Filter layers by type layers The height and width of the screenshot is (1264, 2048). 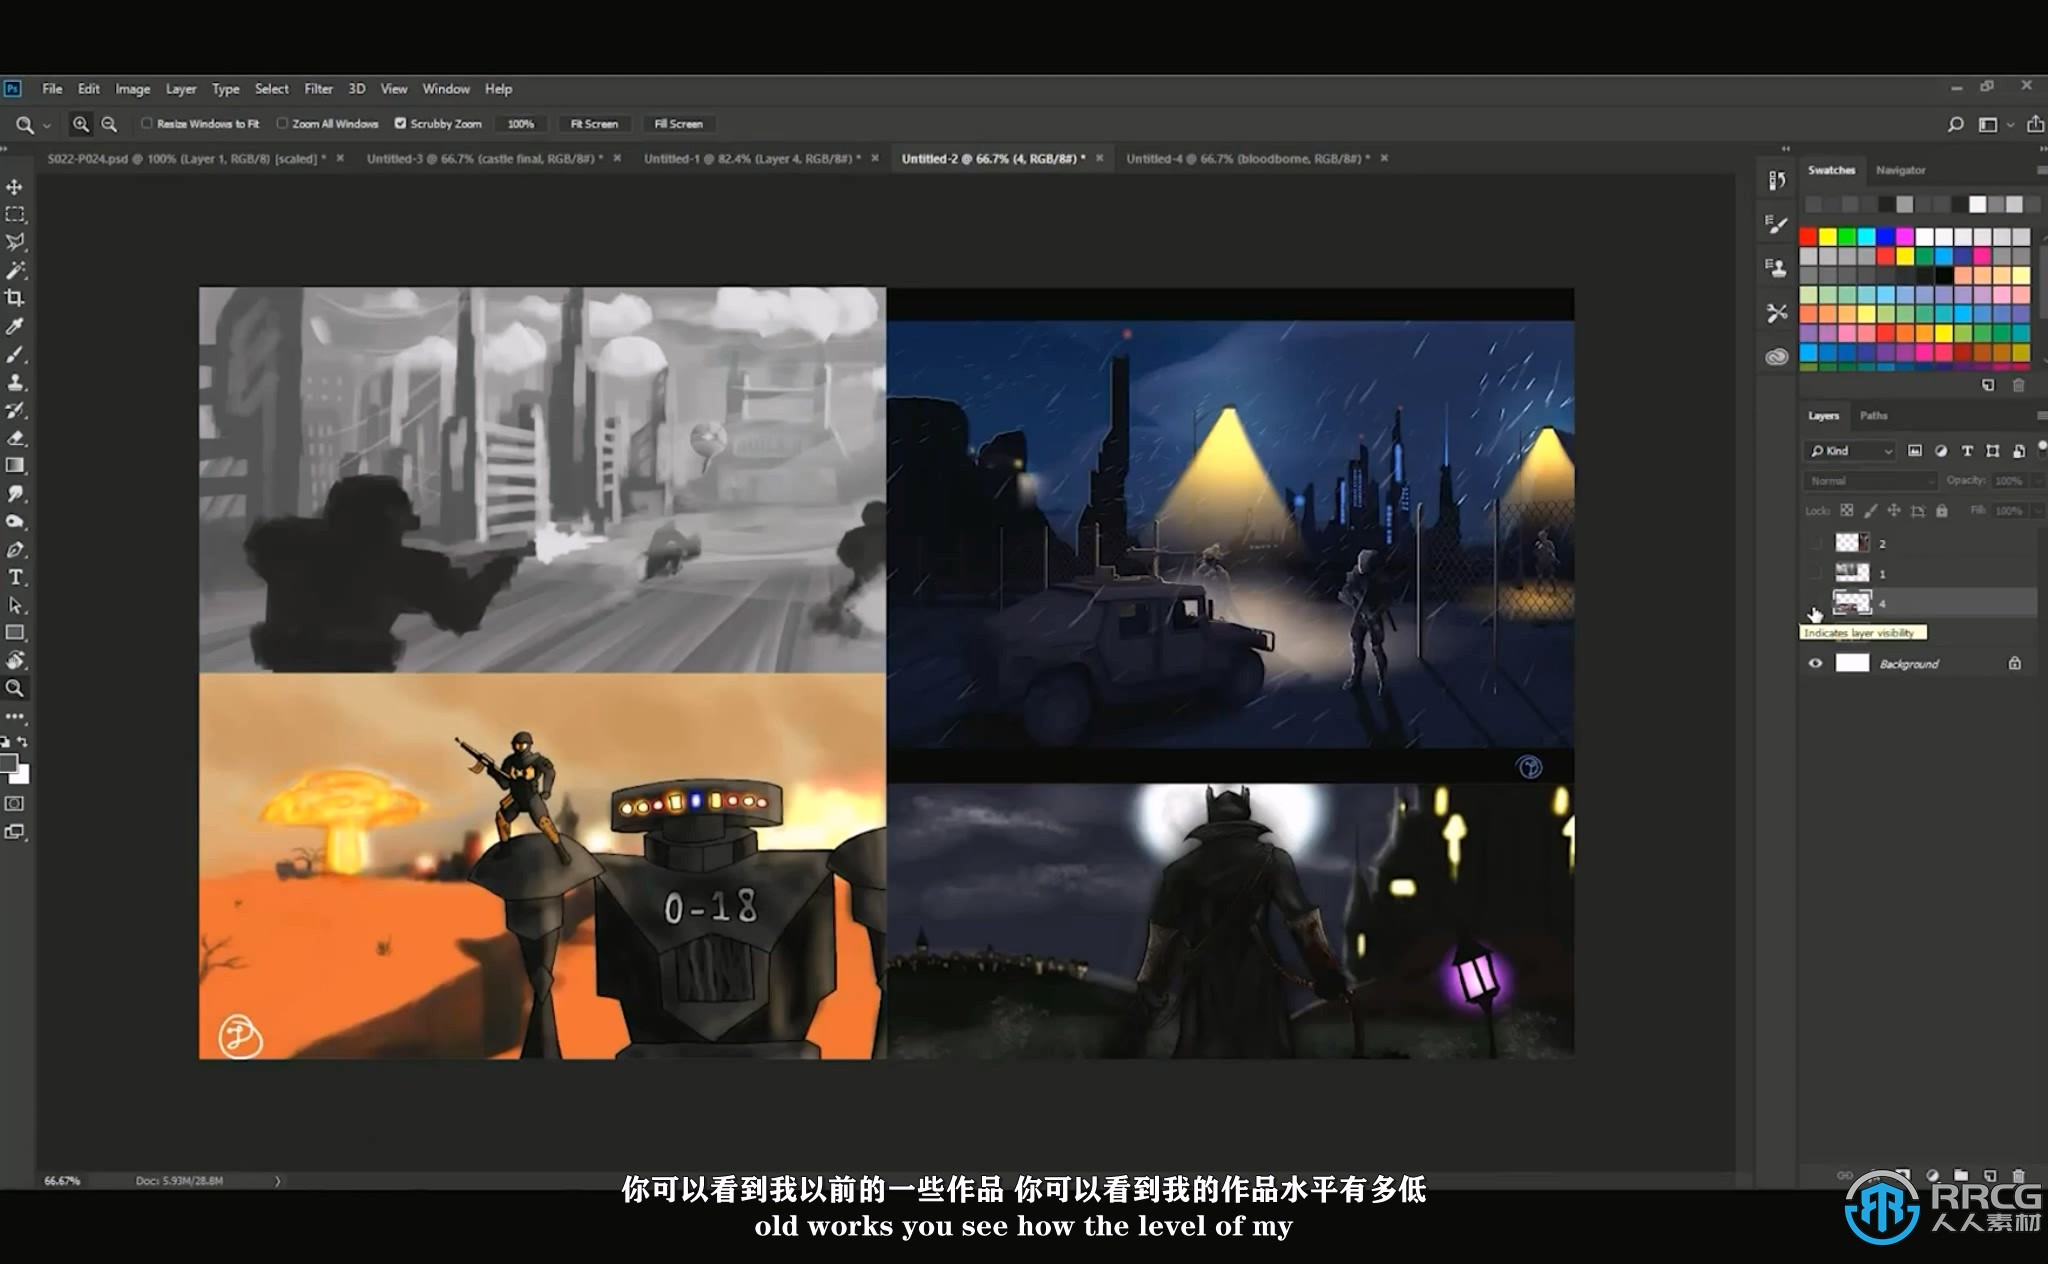[1967, 451]
